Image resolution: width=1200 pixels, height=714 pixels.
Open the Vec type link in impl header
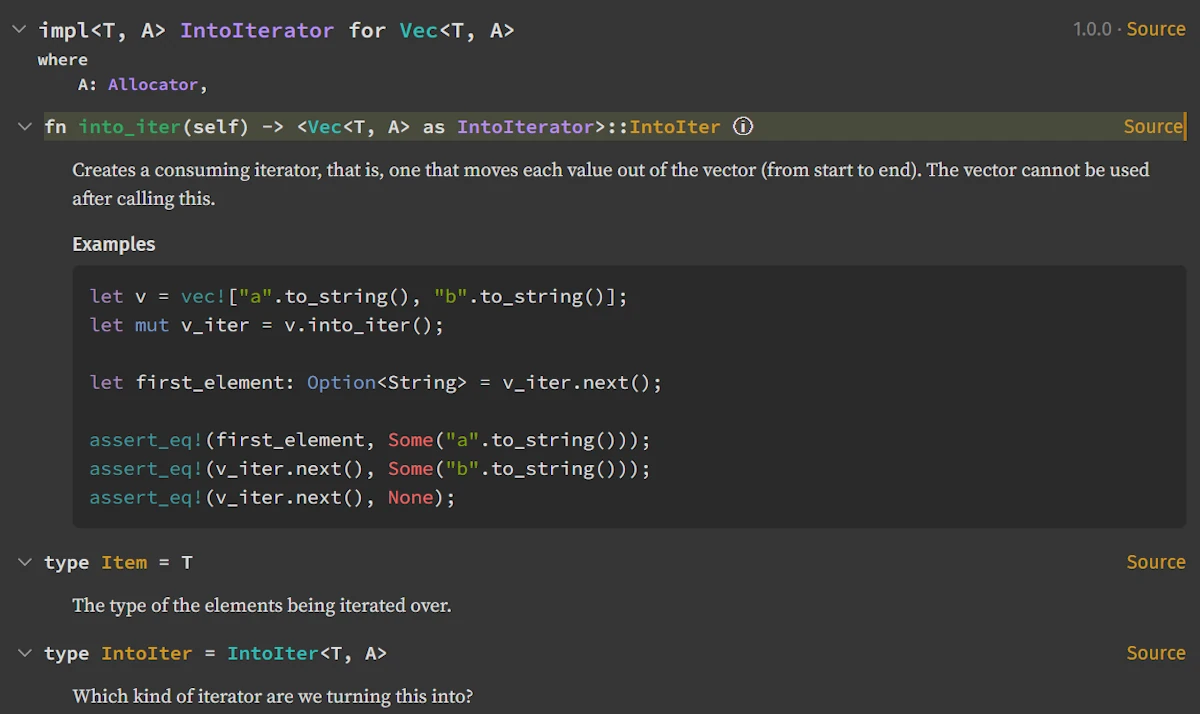pos(418,31)
